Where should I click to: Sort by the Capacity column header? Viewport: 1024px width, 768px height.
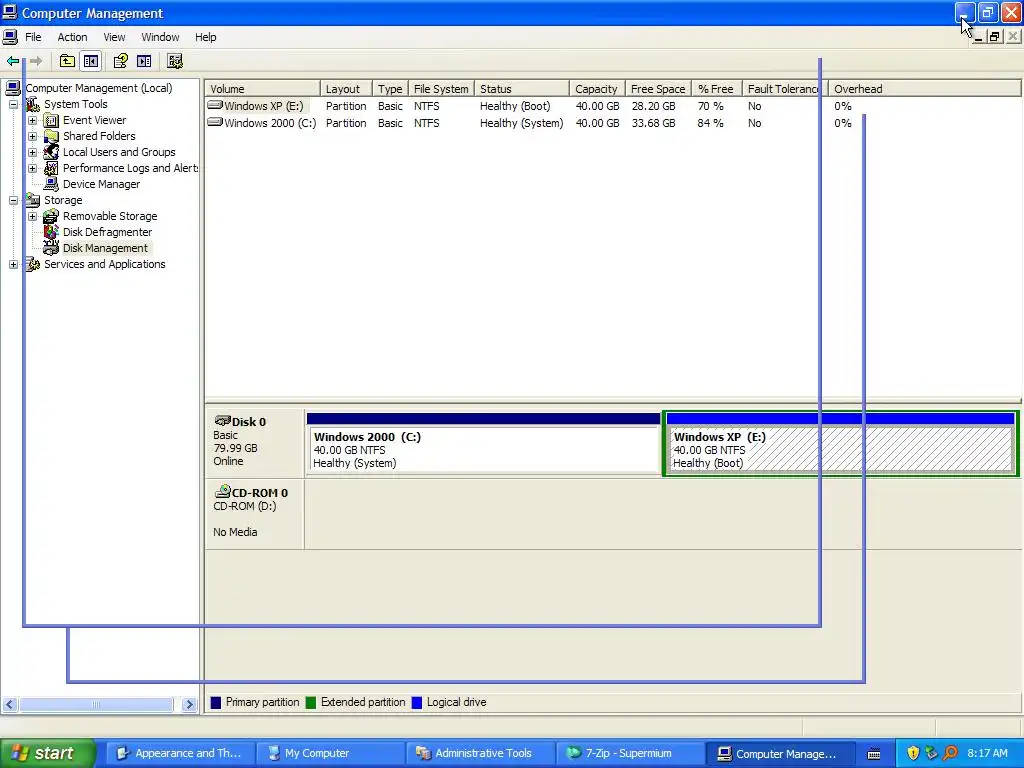598,89
